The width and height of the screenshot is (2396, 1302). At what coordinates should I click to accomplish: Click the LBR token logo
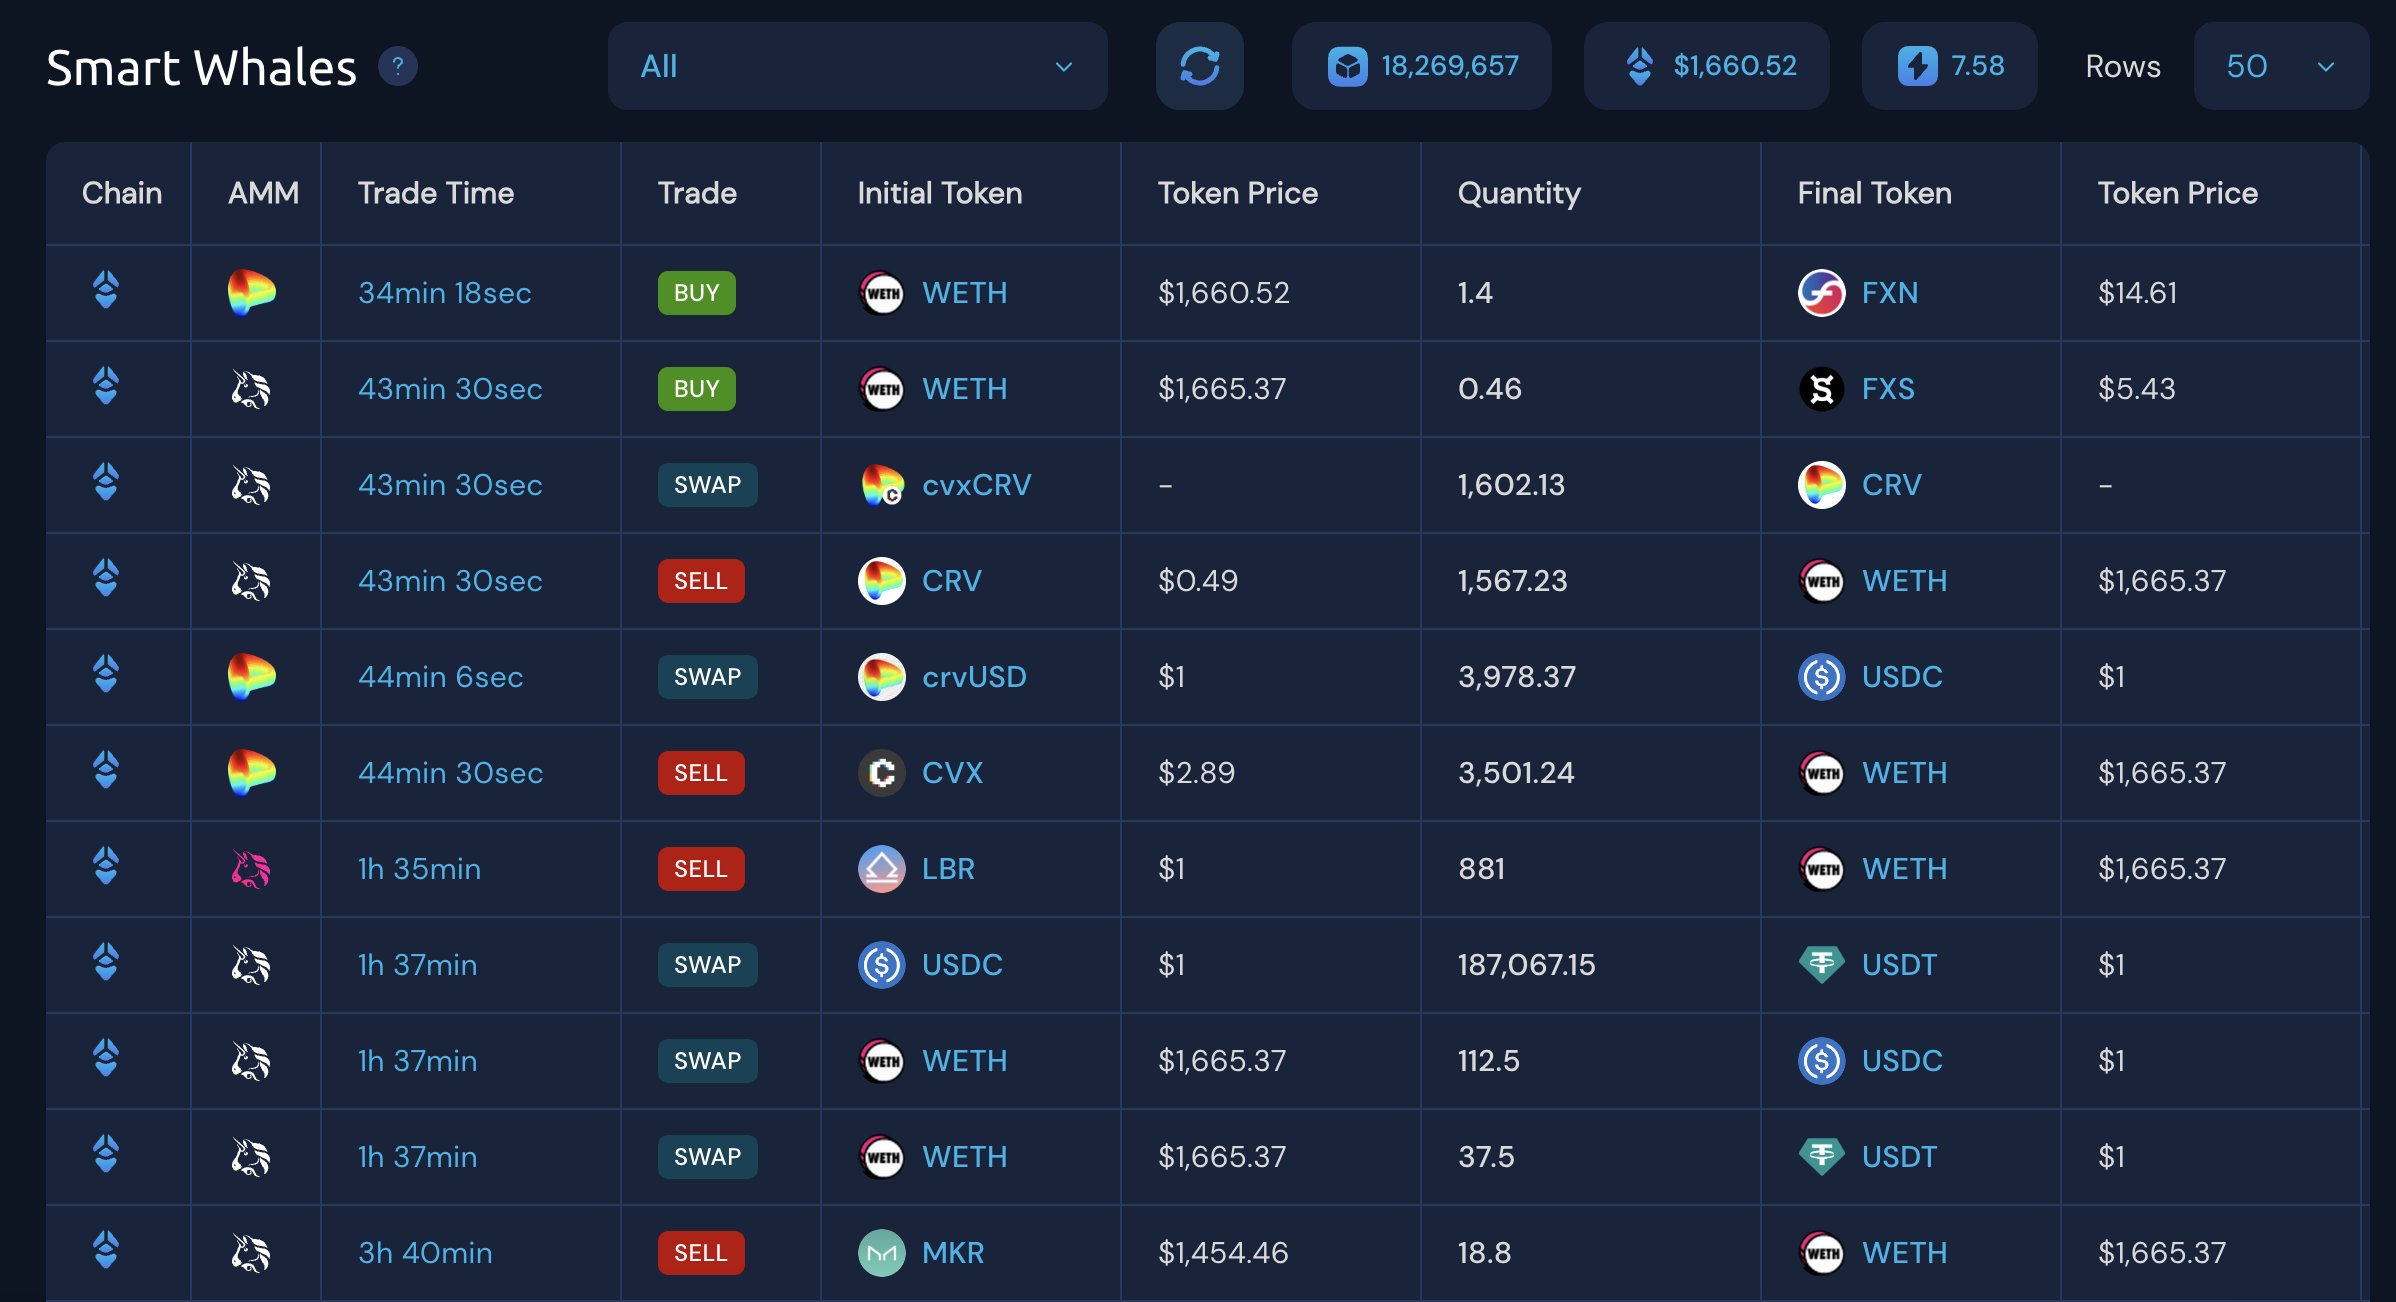coord(882,869)
